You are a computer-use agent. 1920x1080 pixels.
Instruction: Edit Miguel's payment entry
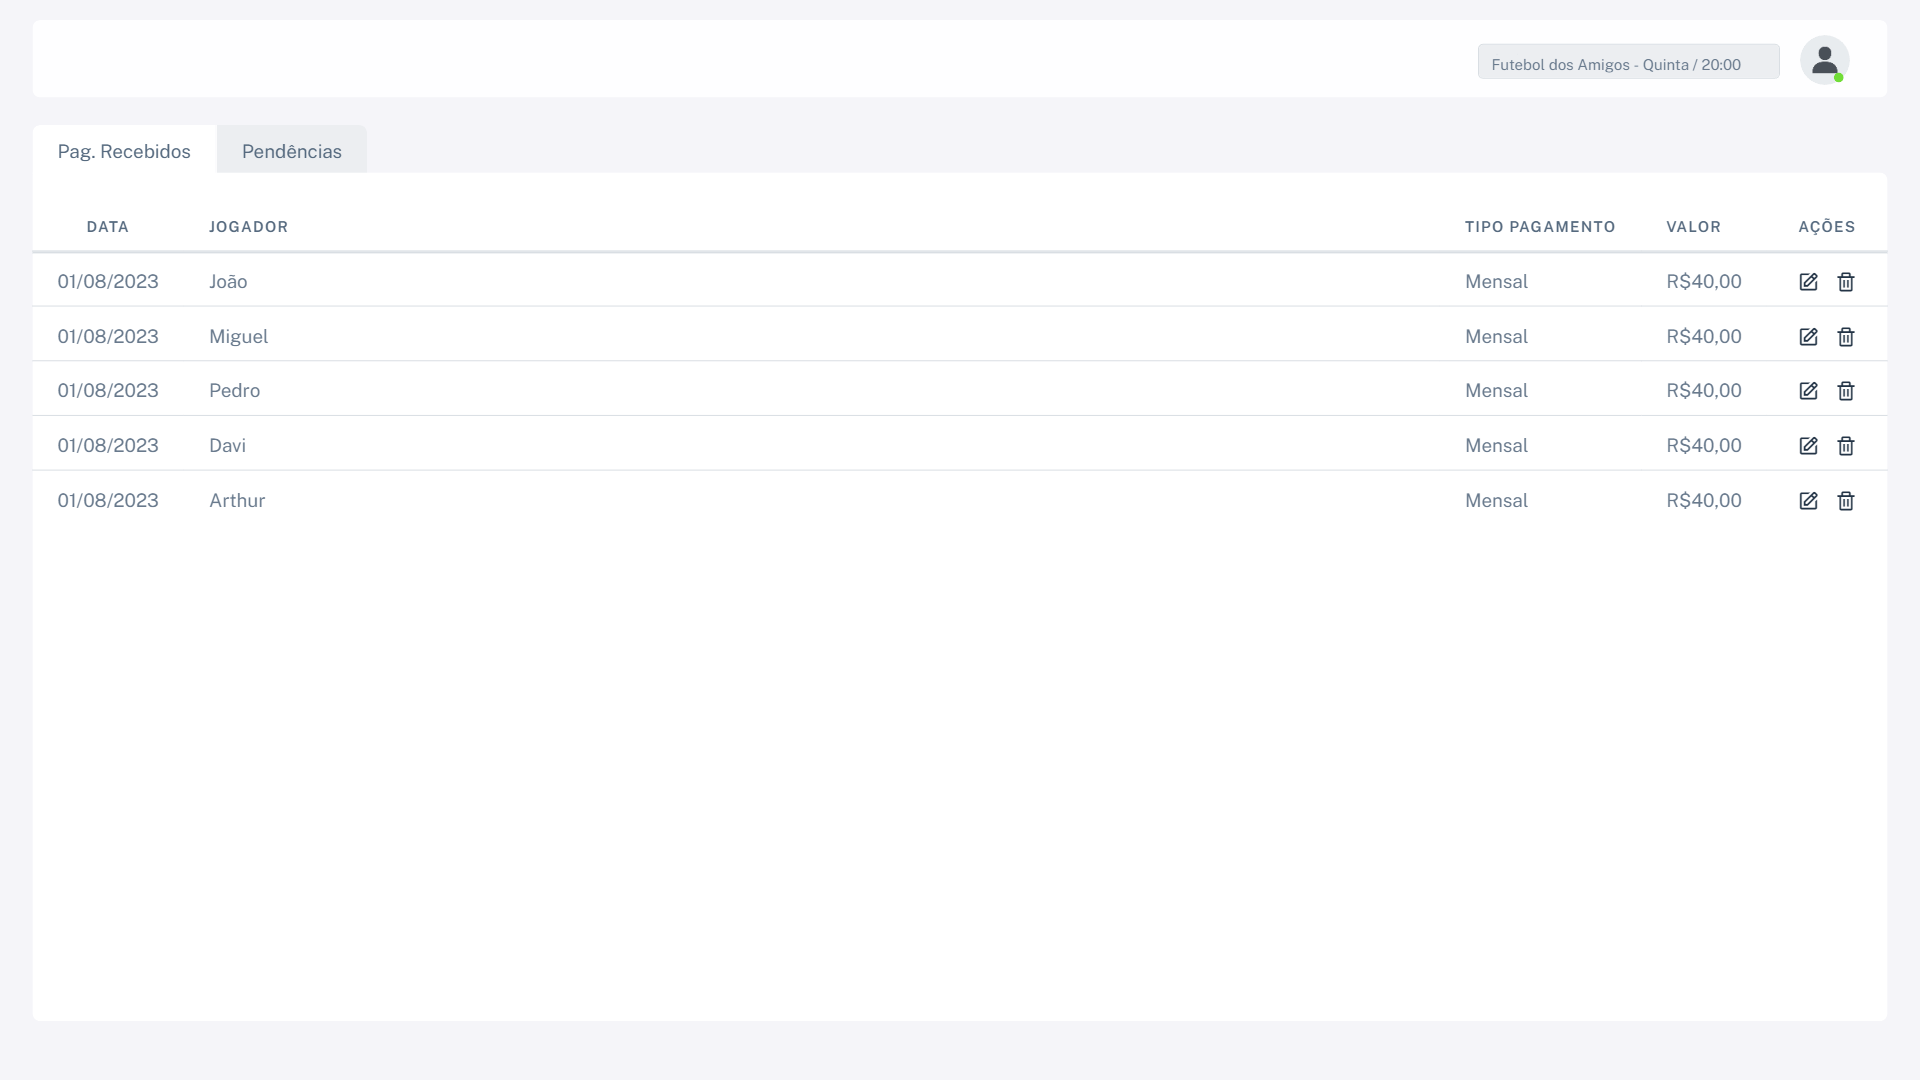(x=1808, y=337)
